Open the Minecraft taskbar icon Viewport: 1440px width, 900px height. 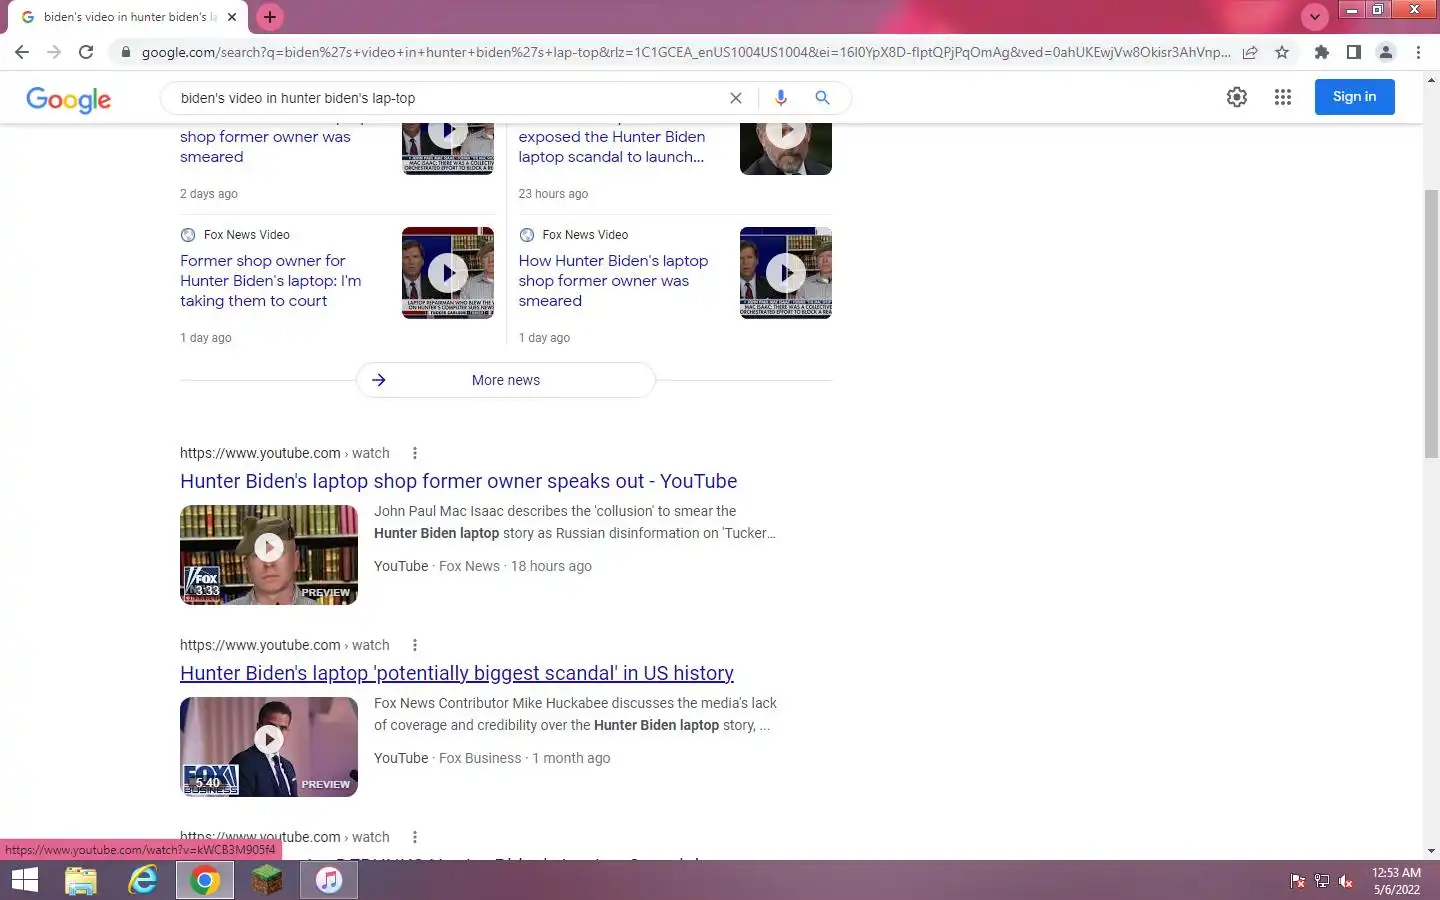pyautogui.click(x=267, y=880)
